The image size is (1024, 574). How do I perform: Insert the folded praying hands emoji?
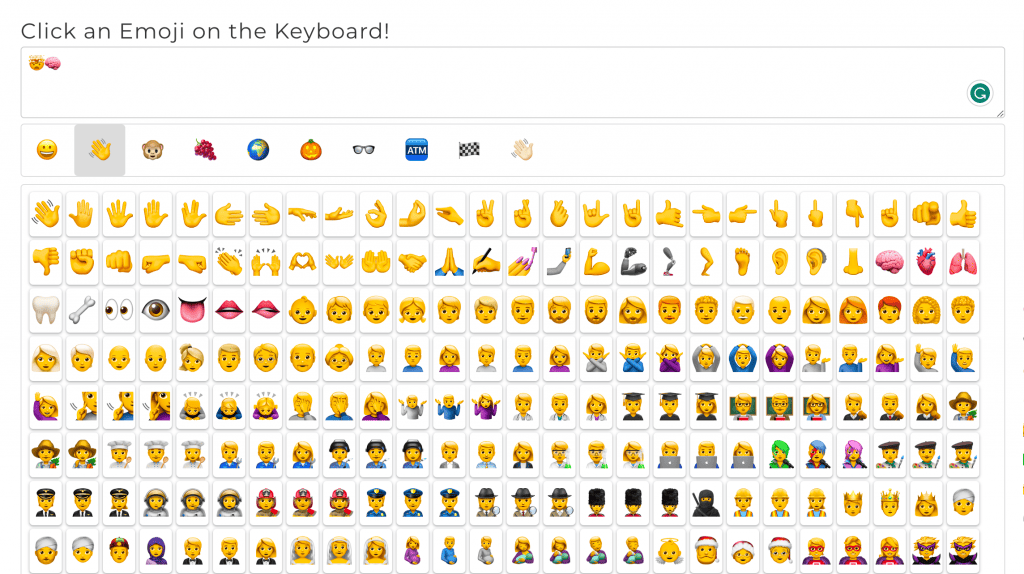(449, 263)
